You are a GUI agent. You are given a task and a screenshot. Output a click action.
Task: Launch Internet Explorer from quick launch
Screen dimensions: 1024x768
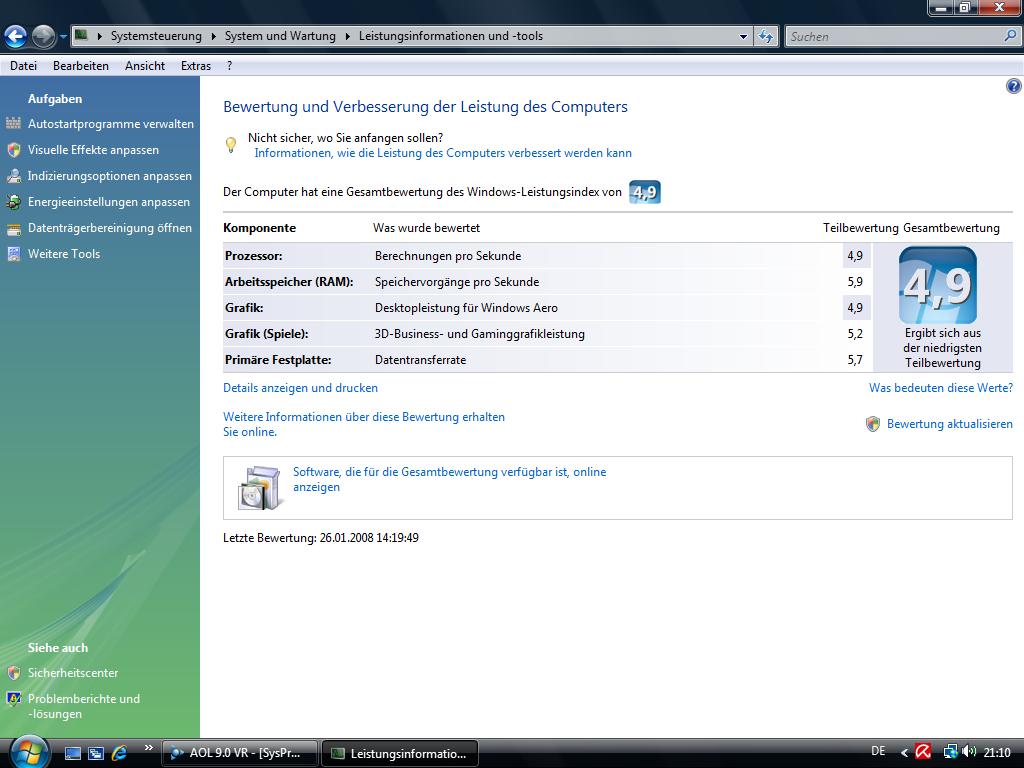click(120, 753)
